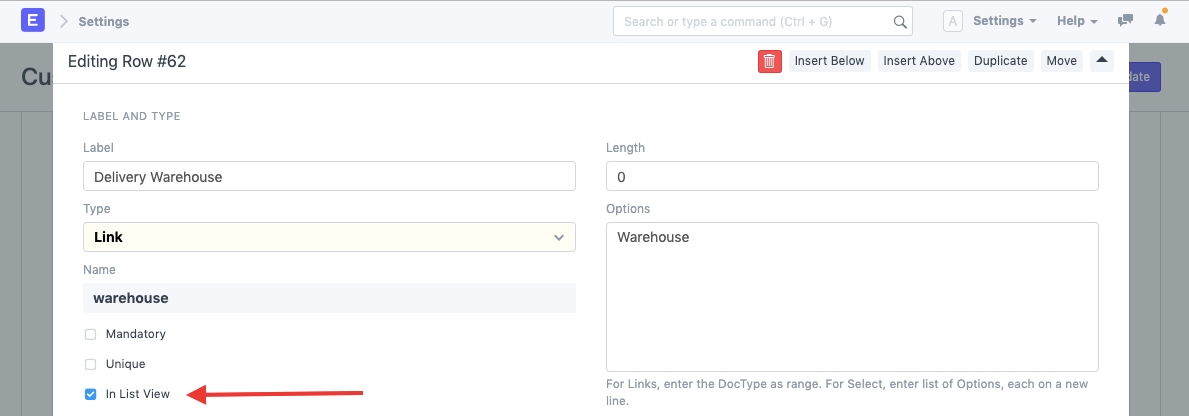
Task: Click the Label field containing Delivery Warehouse
Action: coord(329,176)
